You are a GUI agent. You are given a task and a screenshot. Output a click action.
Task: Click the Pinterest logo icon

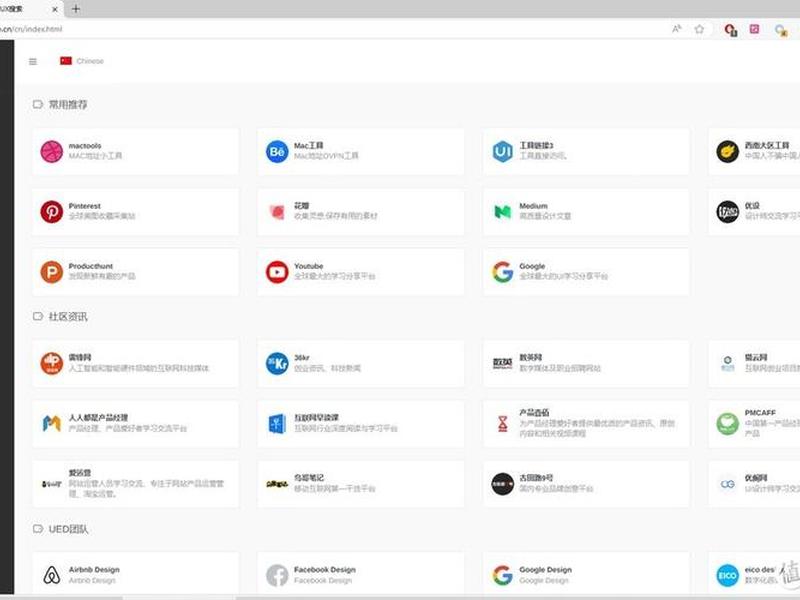[x=52, y=211]
